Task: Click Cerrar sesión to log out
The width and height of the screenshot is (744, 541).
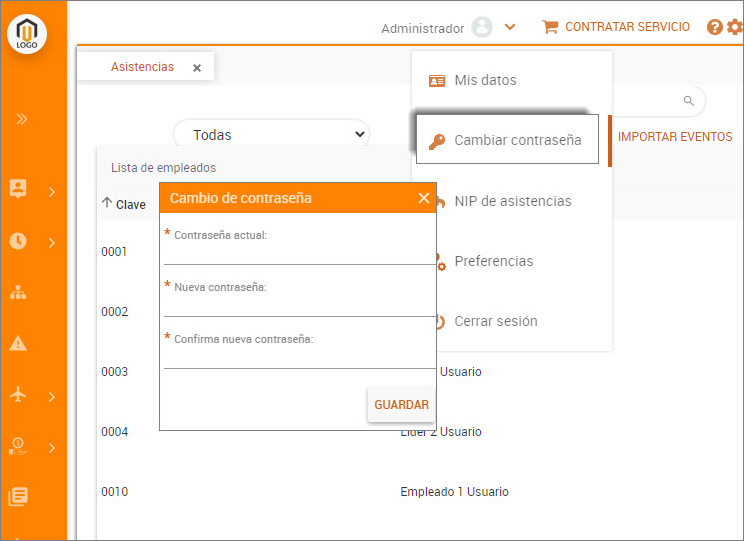Action: (x=495, y=321)
